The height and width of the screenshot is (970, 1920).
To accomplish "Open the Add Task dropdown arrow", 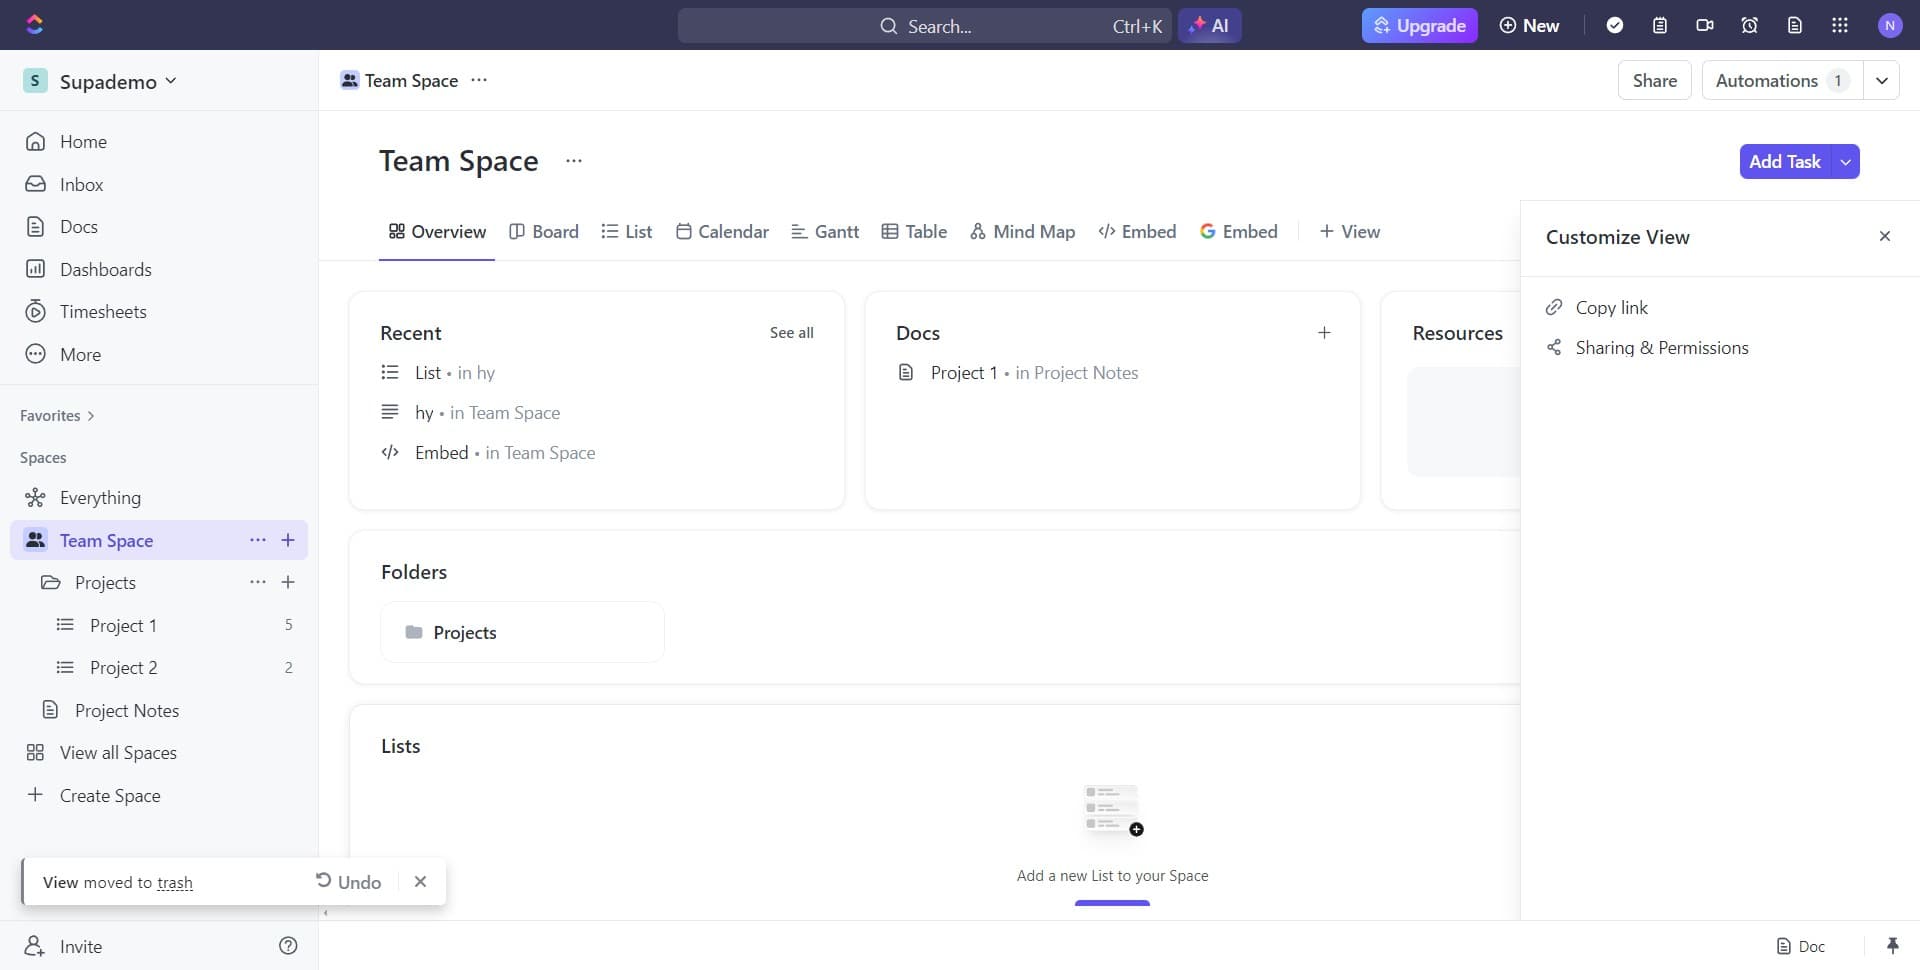I will 1846,162.
